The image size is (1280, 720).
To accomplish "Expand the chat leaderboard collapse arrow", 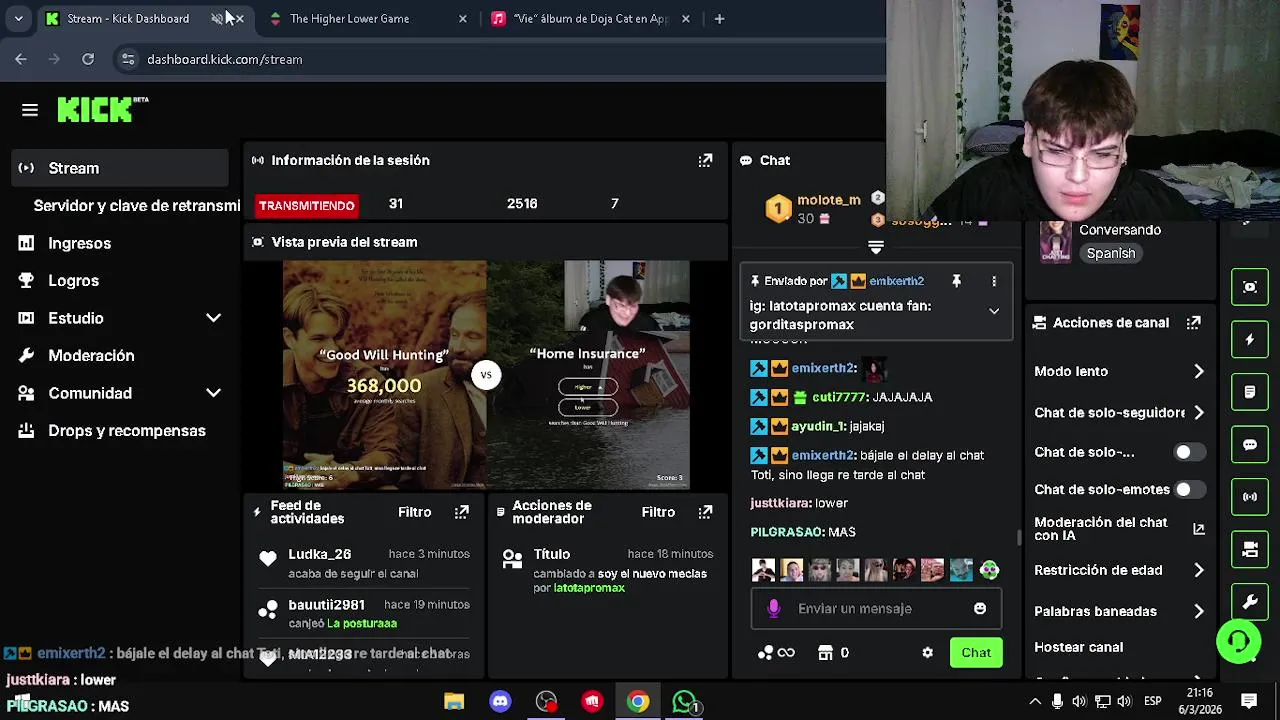I will point(876,247).
